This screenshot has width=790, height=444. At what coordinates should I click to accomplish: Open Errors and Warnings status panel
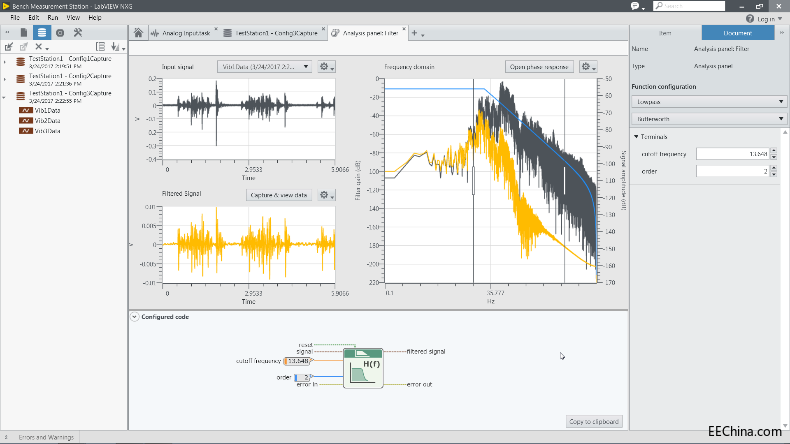(46, 437)
